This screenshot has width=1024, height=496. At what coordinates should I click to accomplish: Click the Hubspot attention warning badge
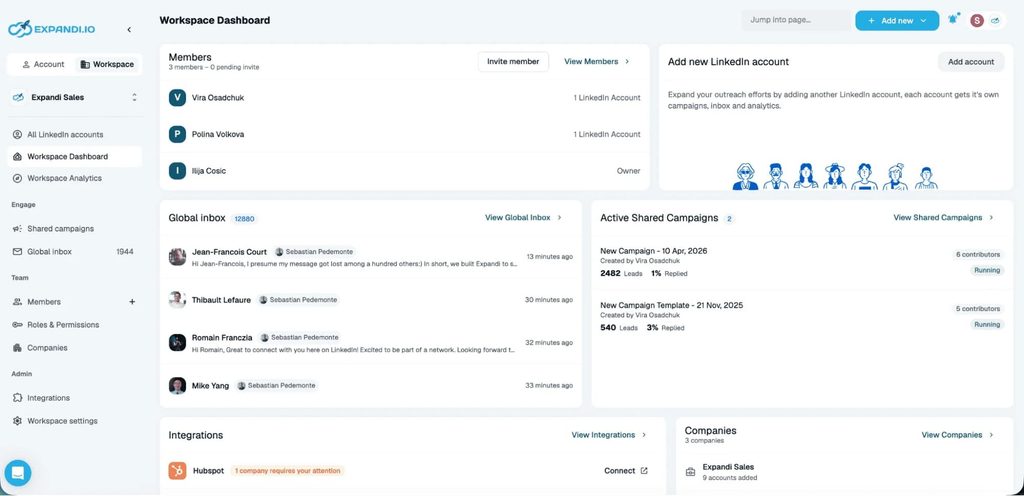point(287,471)
